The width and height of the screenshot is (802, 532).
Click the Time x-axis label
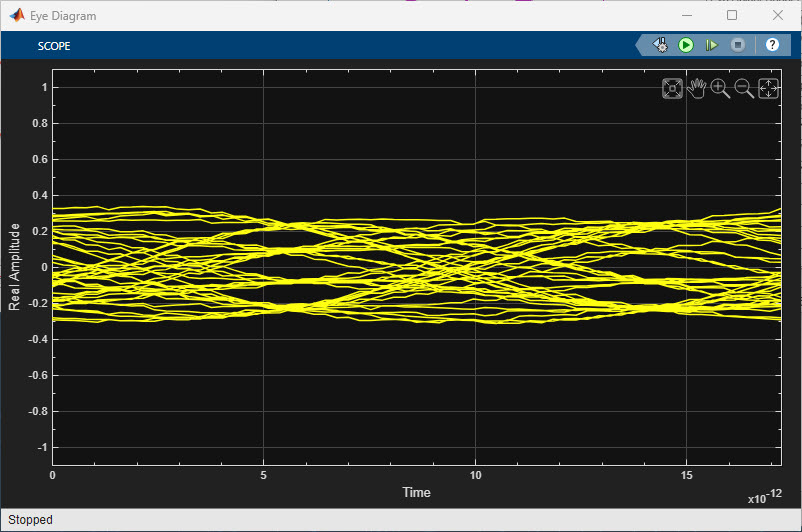[417, 492]
